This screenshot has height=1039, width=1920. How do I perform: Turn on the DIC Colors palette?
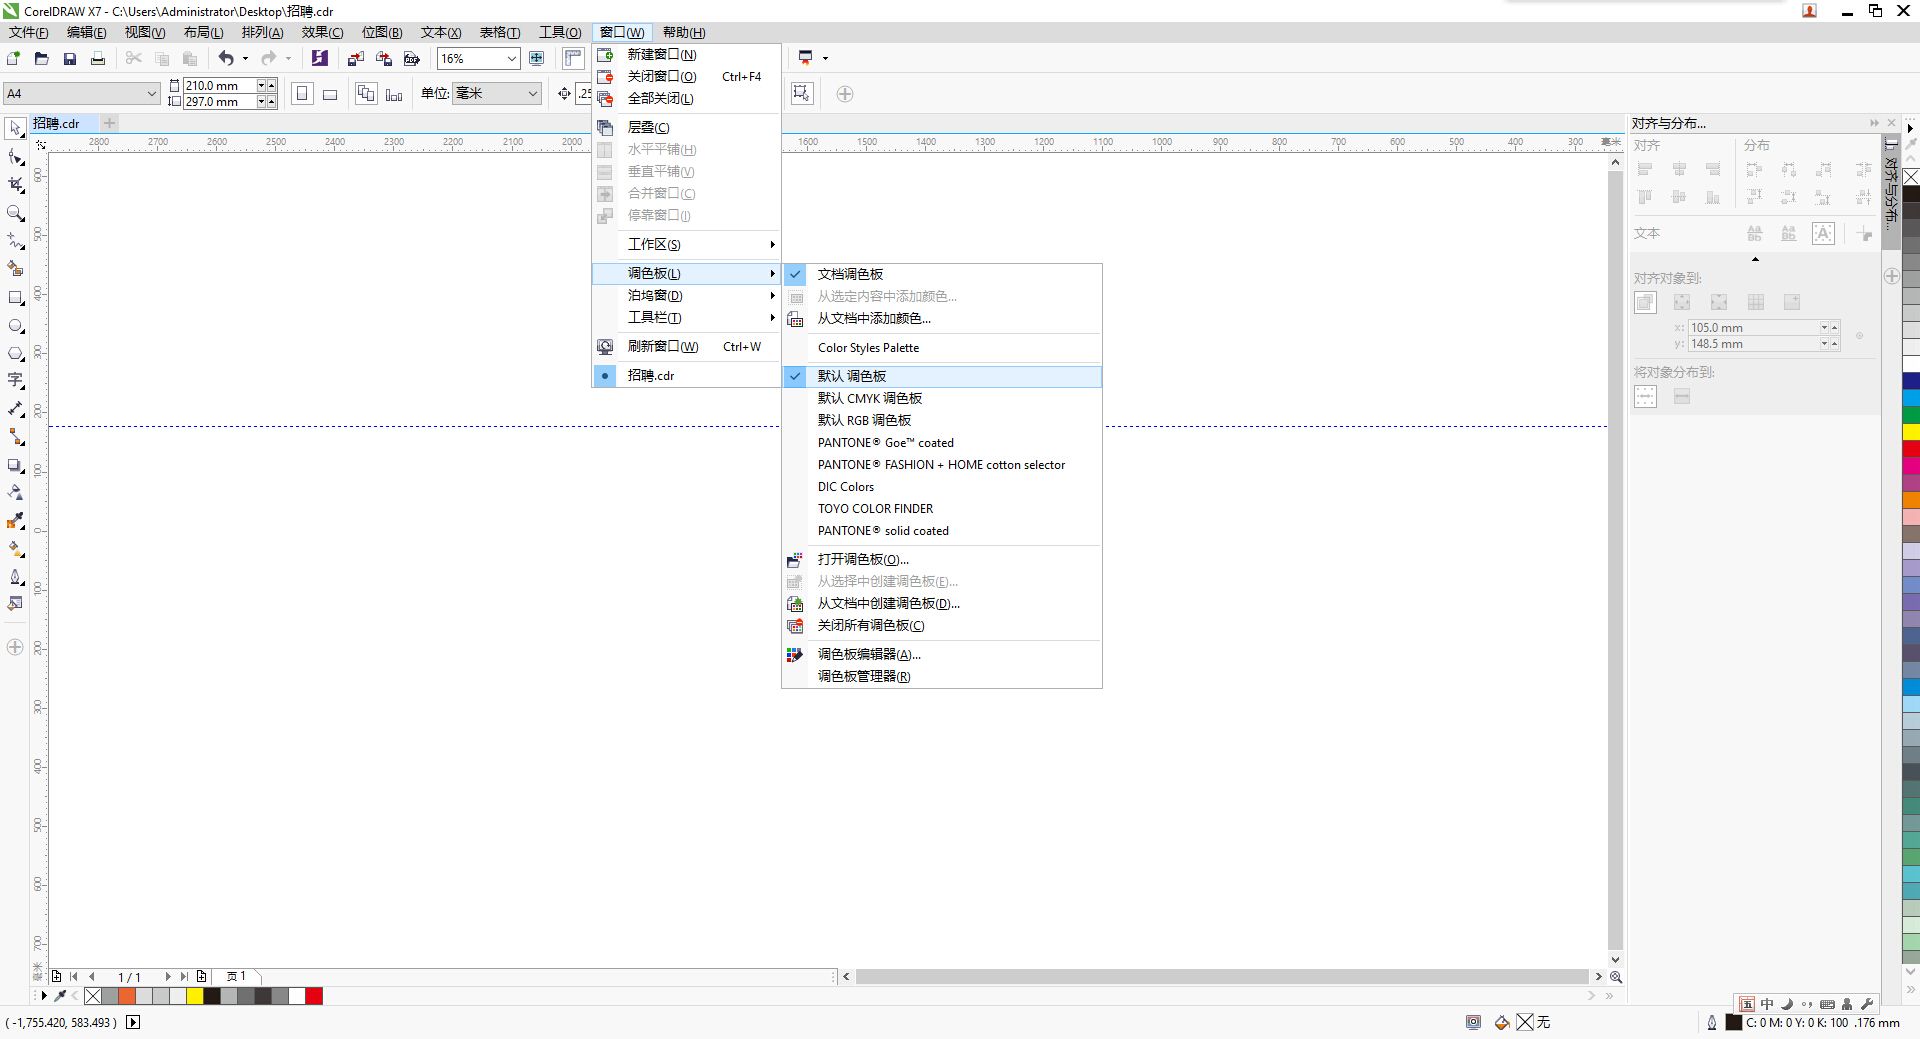941,487
